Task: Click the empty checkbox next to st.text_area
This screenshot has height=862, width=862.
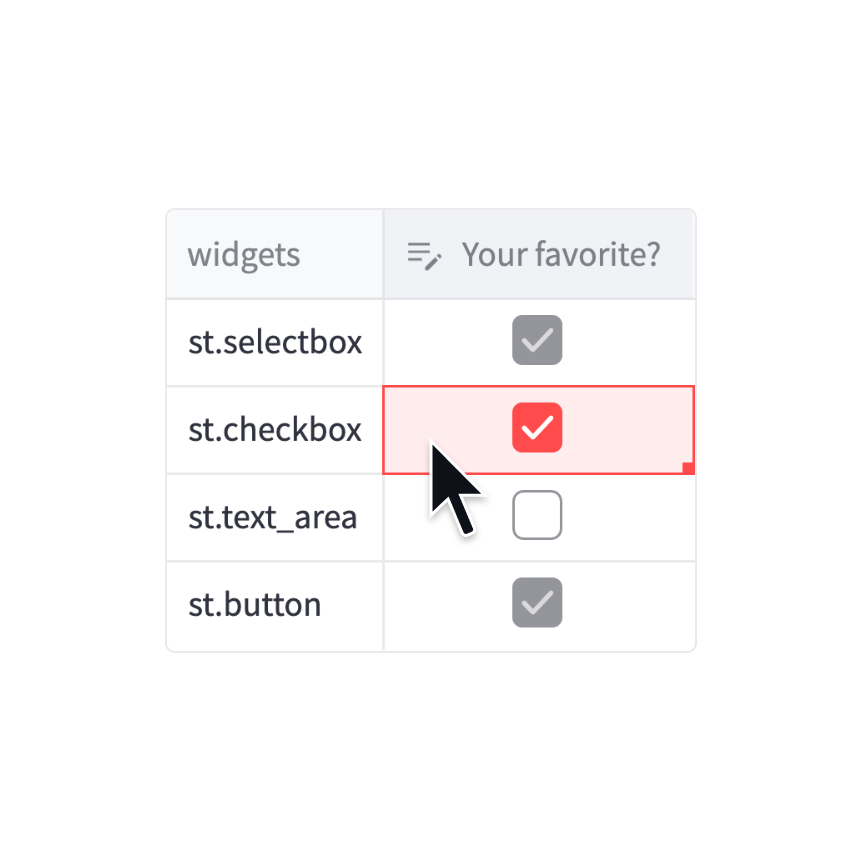Action: pos(537,515)
